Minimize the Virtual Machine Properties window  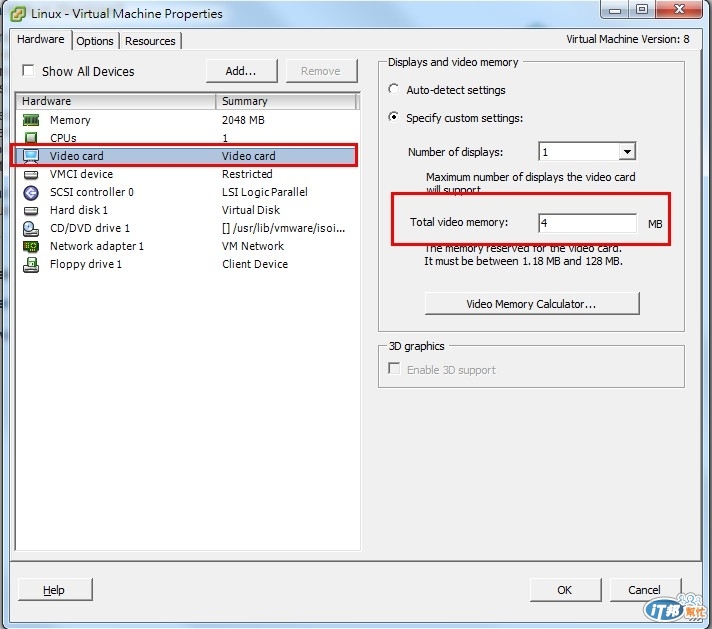point(615,9)
